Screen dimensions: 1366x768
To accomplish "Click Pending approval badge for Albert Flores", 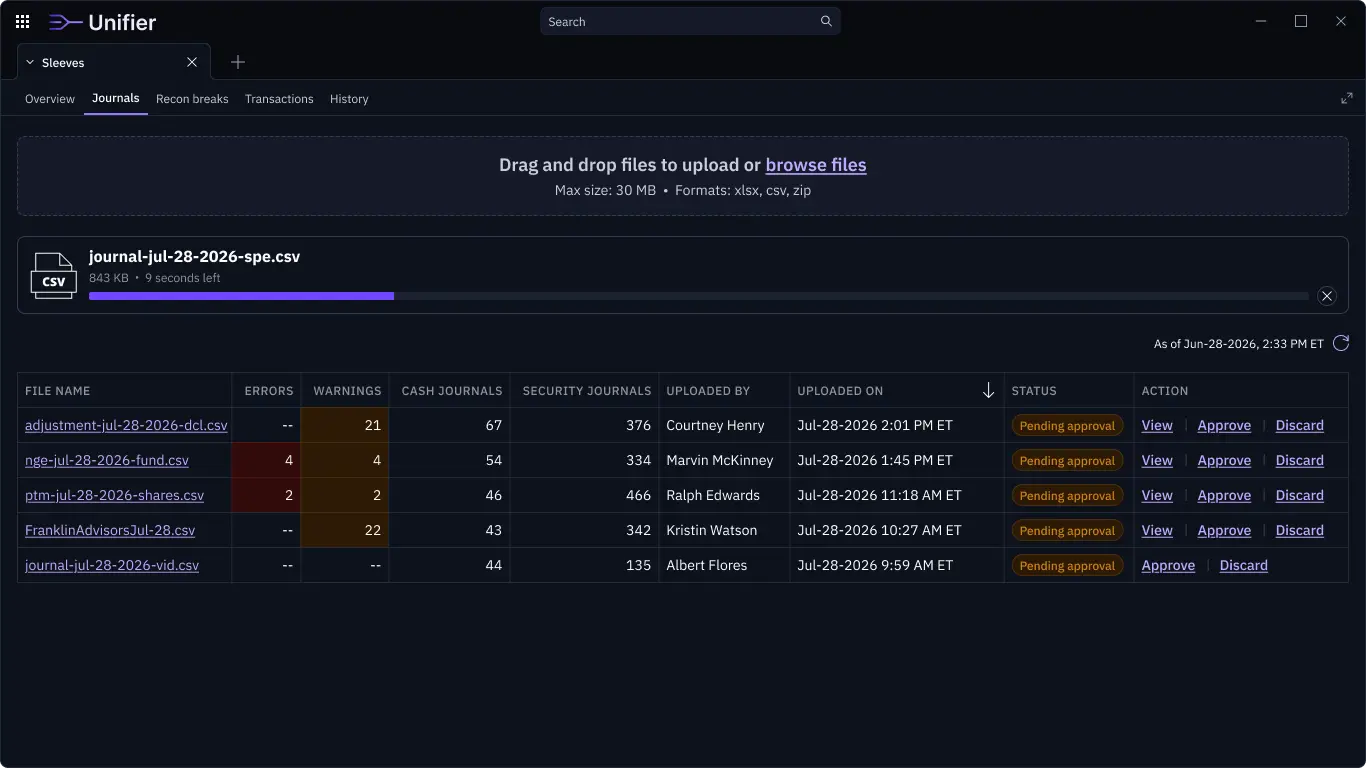I will tap(1067, 566).
